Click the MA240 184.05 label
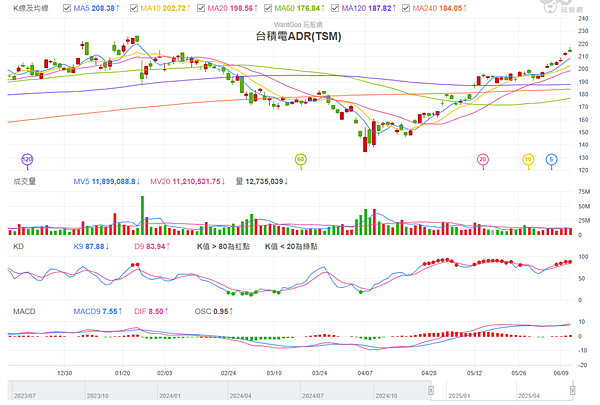 439,8
